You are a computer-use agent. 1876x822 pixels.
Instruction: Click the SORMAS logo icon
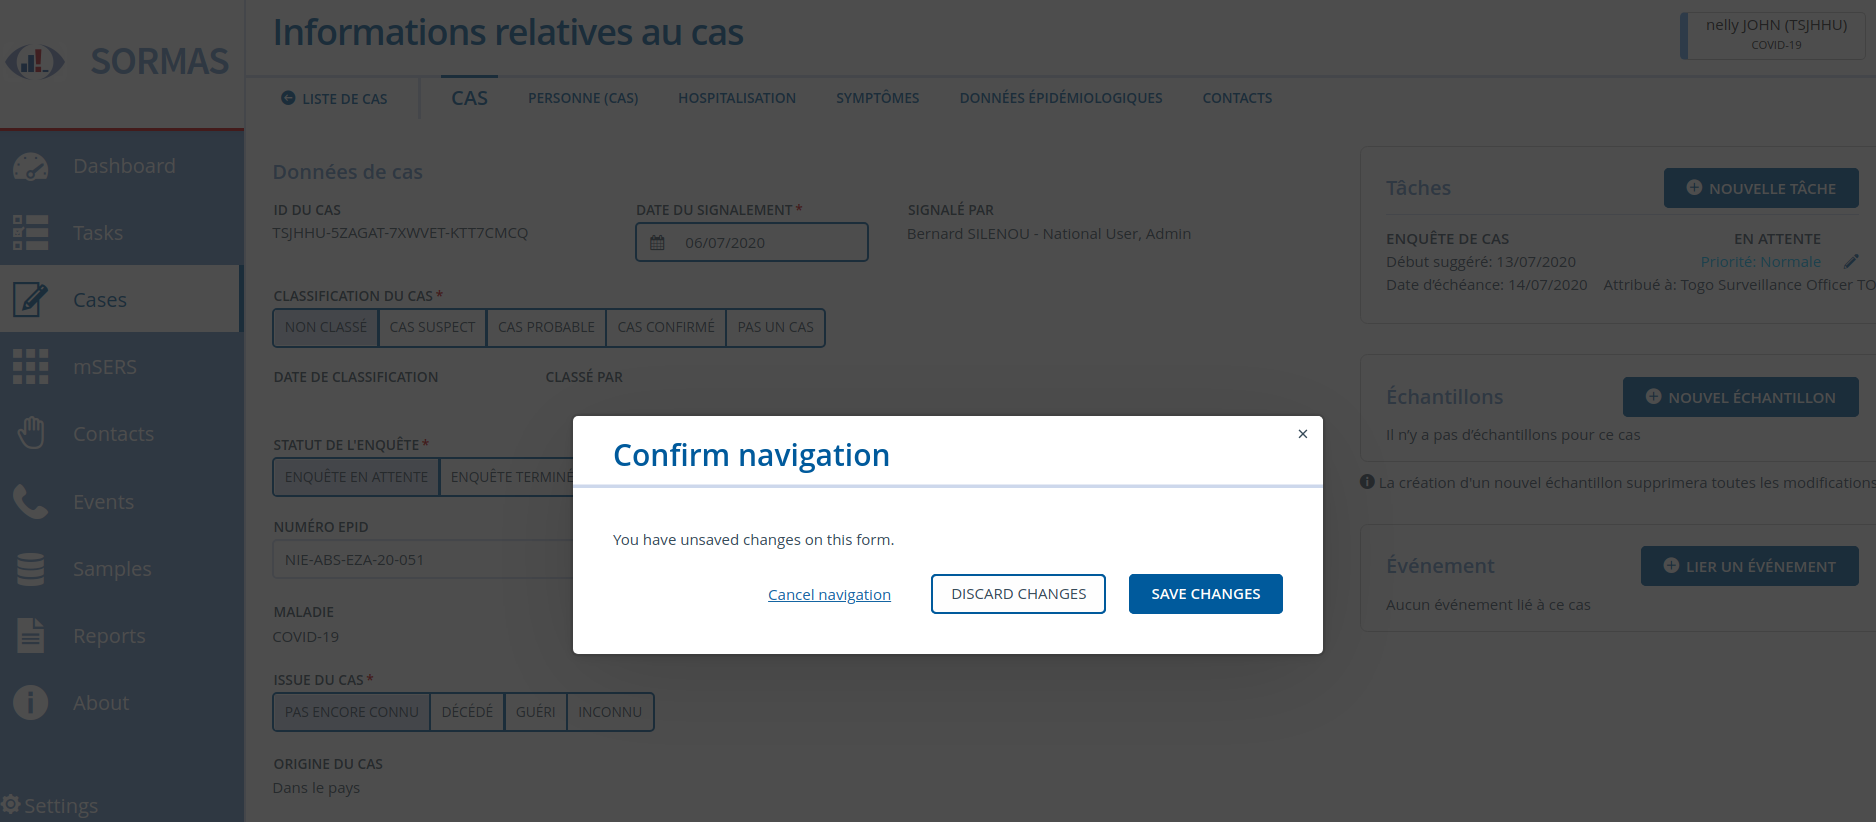click(x=35, y=62)
